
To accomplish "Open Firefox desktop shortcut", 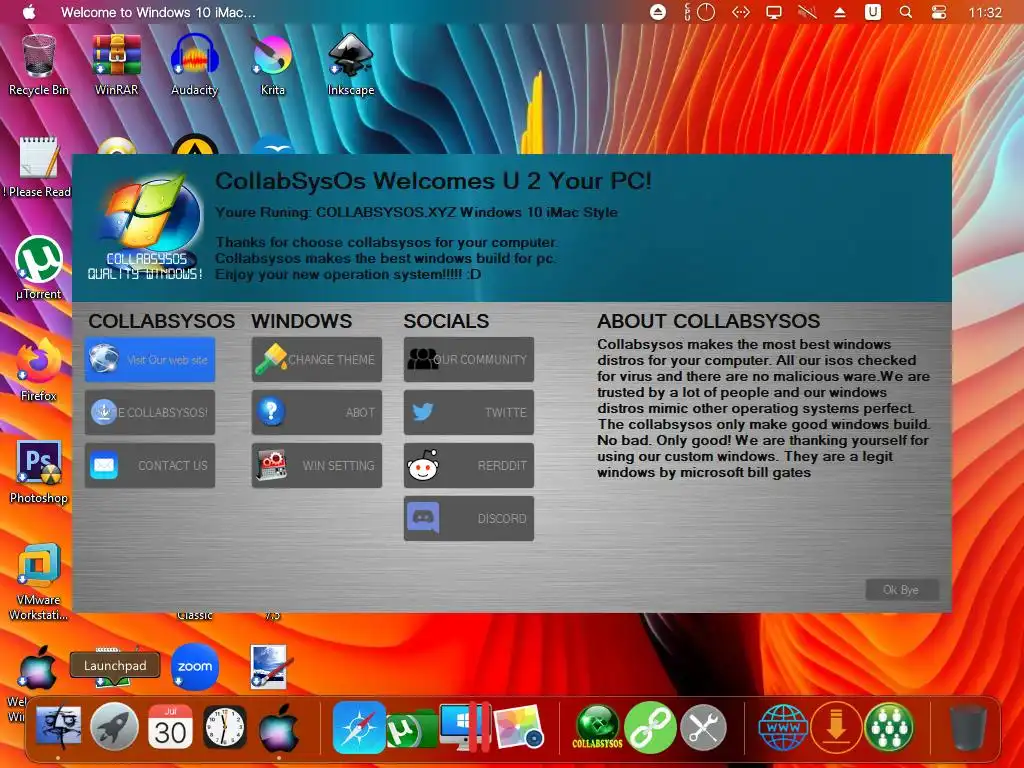I will coord(39,370).
